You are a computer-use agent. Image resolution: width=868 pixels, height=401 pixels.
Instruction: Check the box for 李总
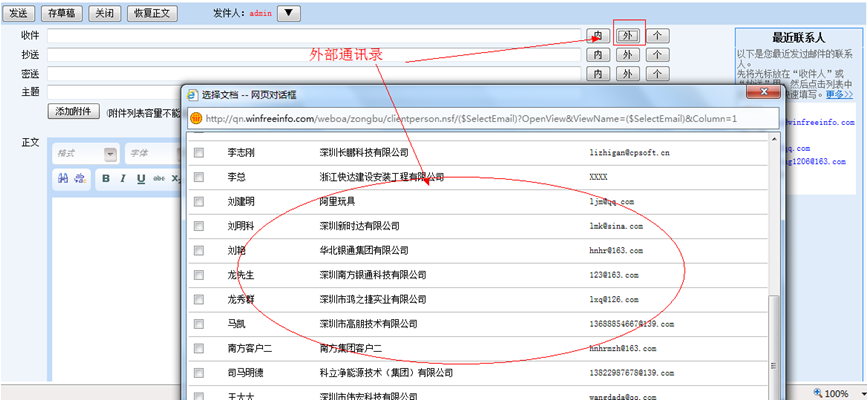198,177
